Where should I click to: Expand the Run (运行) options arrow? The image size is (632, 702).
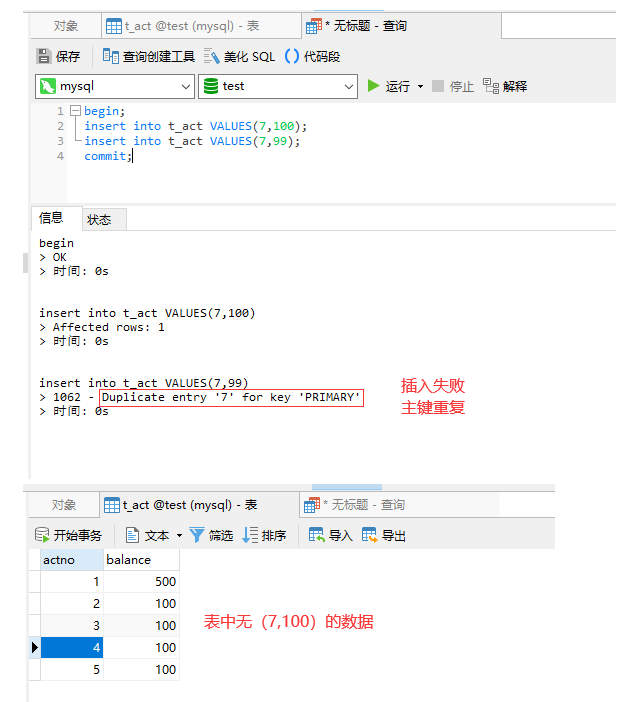[420, 86]
